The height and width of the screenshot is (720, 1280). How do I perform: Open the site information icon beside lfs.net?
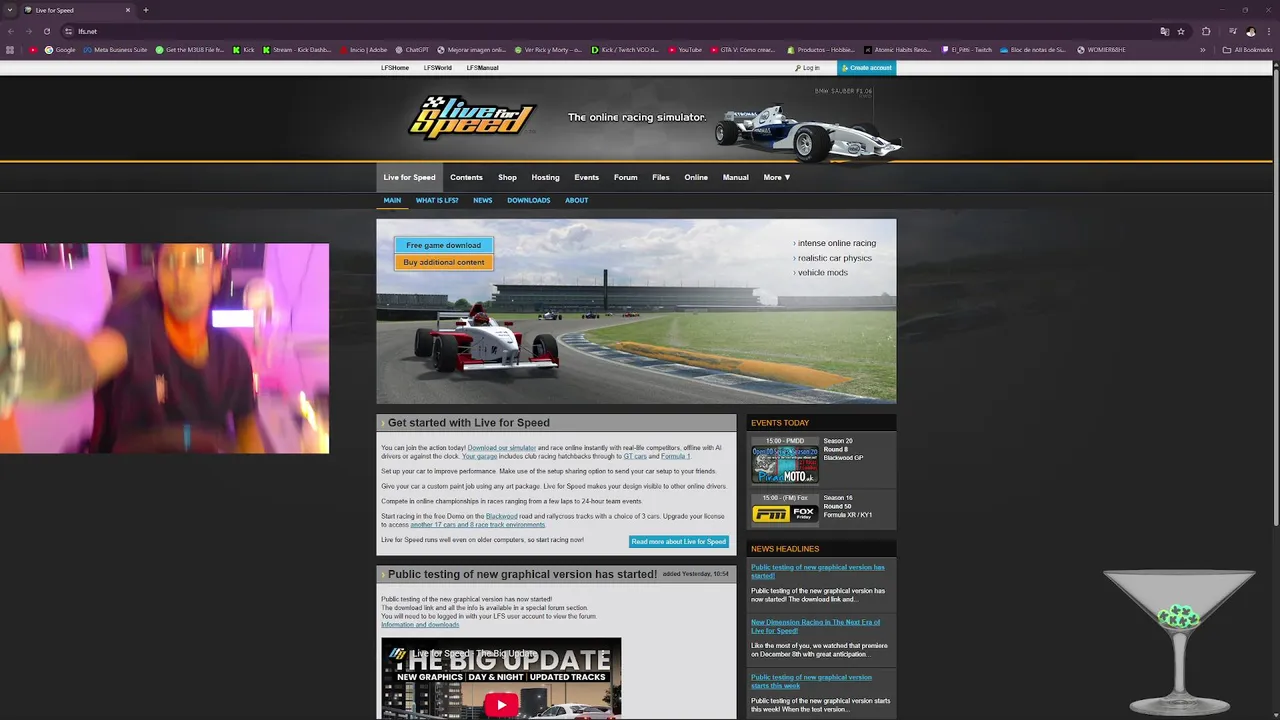pos(68,31)
